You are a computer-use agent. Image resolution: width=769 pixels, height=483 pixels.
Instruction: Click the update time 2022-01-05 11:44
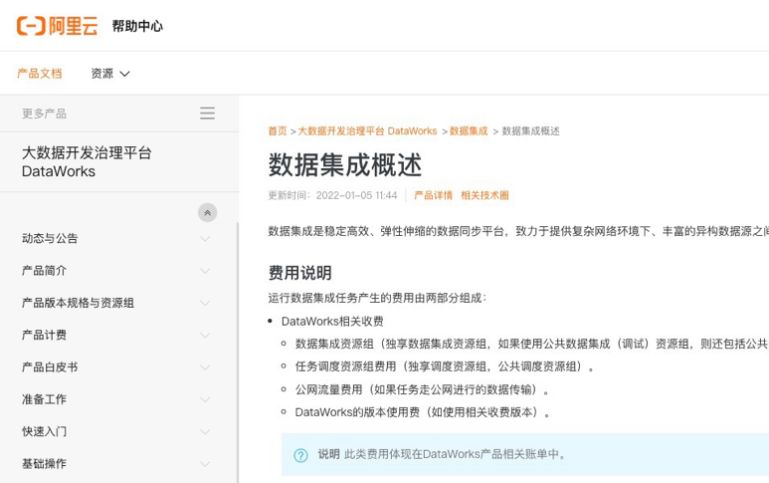(x=357, y=195)
